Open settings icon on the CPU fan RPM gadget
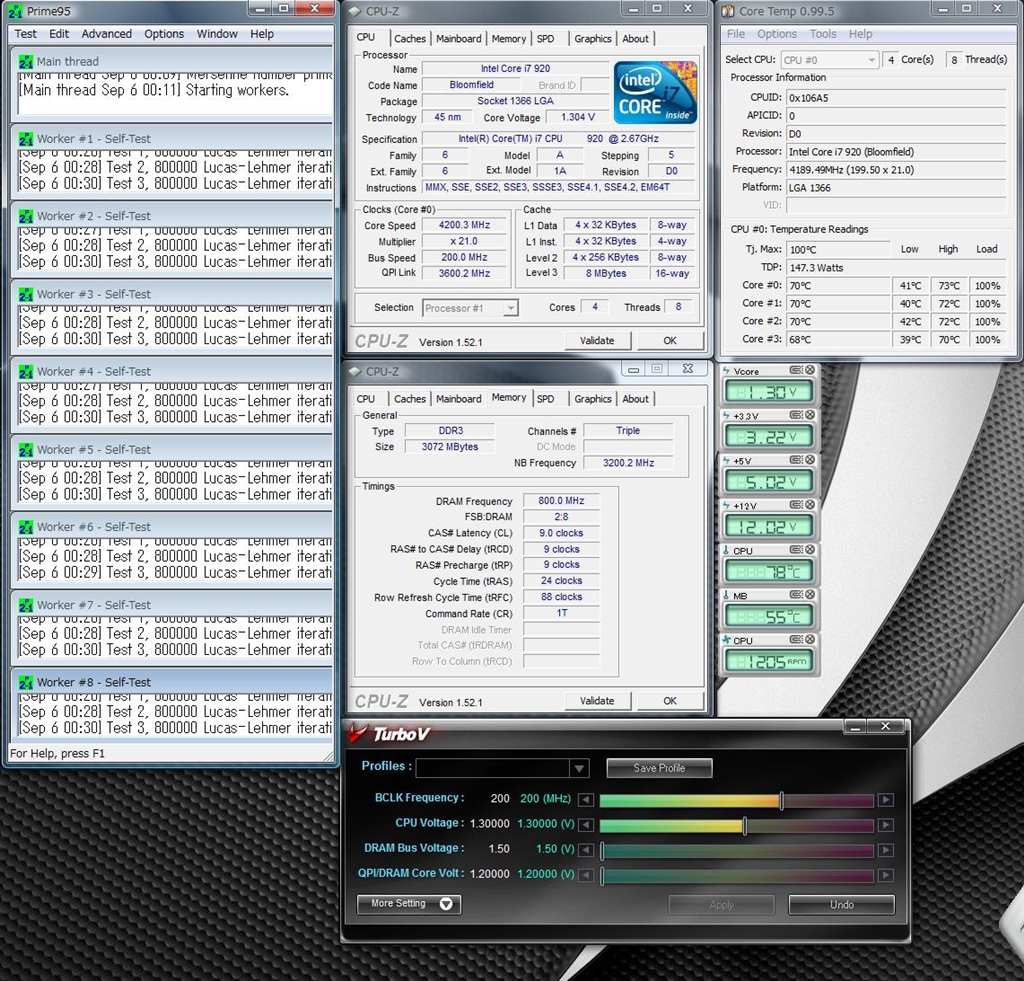This screenshot has width=1024, height=981. (x=797, y=640)
